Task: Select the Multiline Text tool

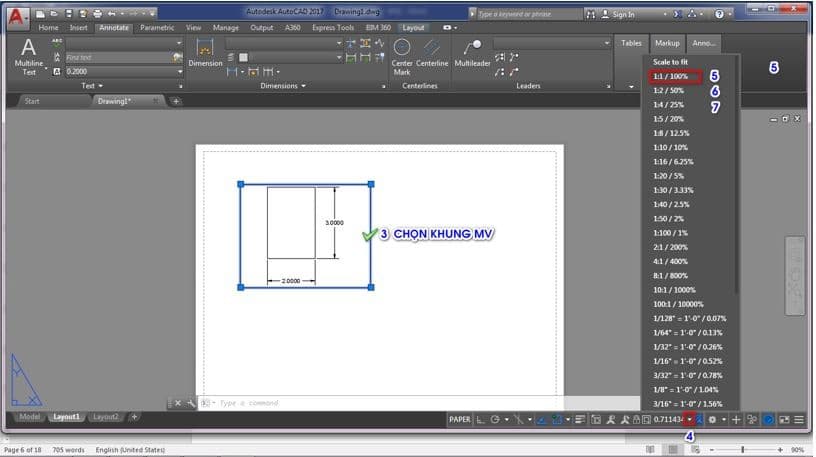Action: pos(29,57)
